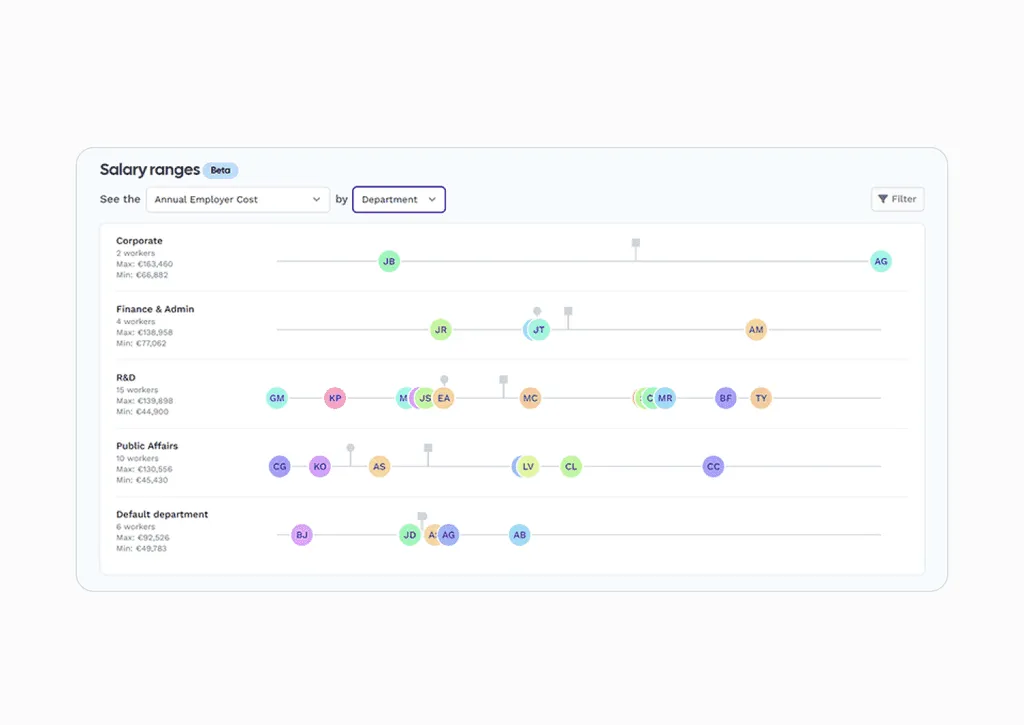This screenshot has height=725, width=1024.
Task: Click the Filter button
Action: tap(897, 199)
